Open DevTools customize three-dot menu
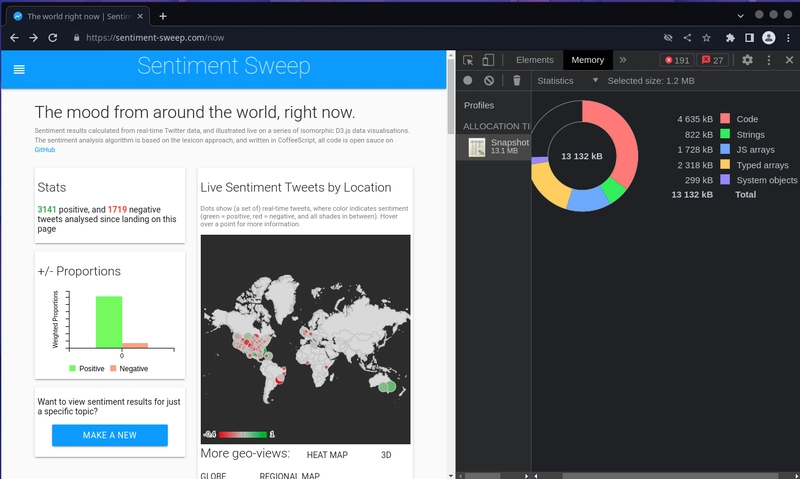Image resolution: width=800 pixels, height=479 pixels. pyautogui.click(x=769, y=60)
